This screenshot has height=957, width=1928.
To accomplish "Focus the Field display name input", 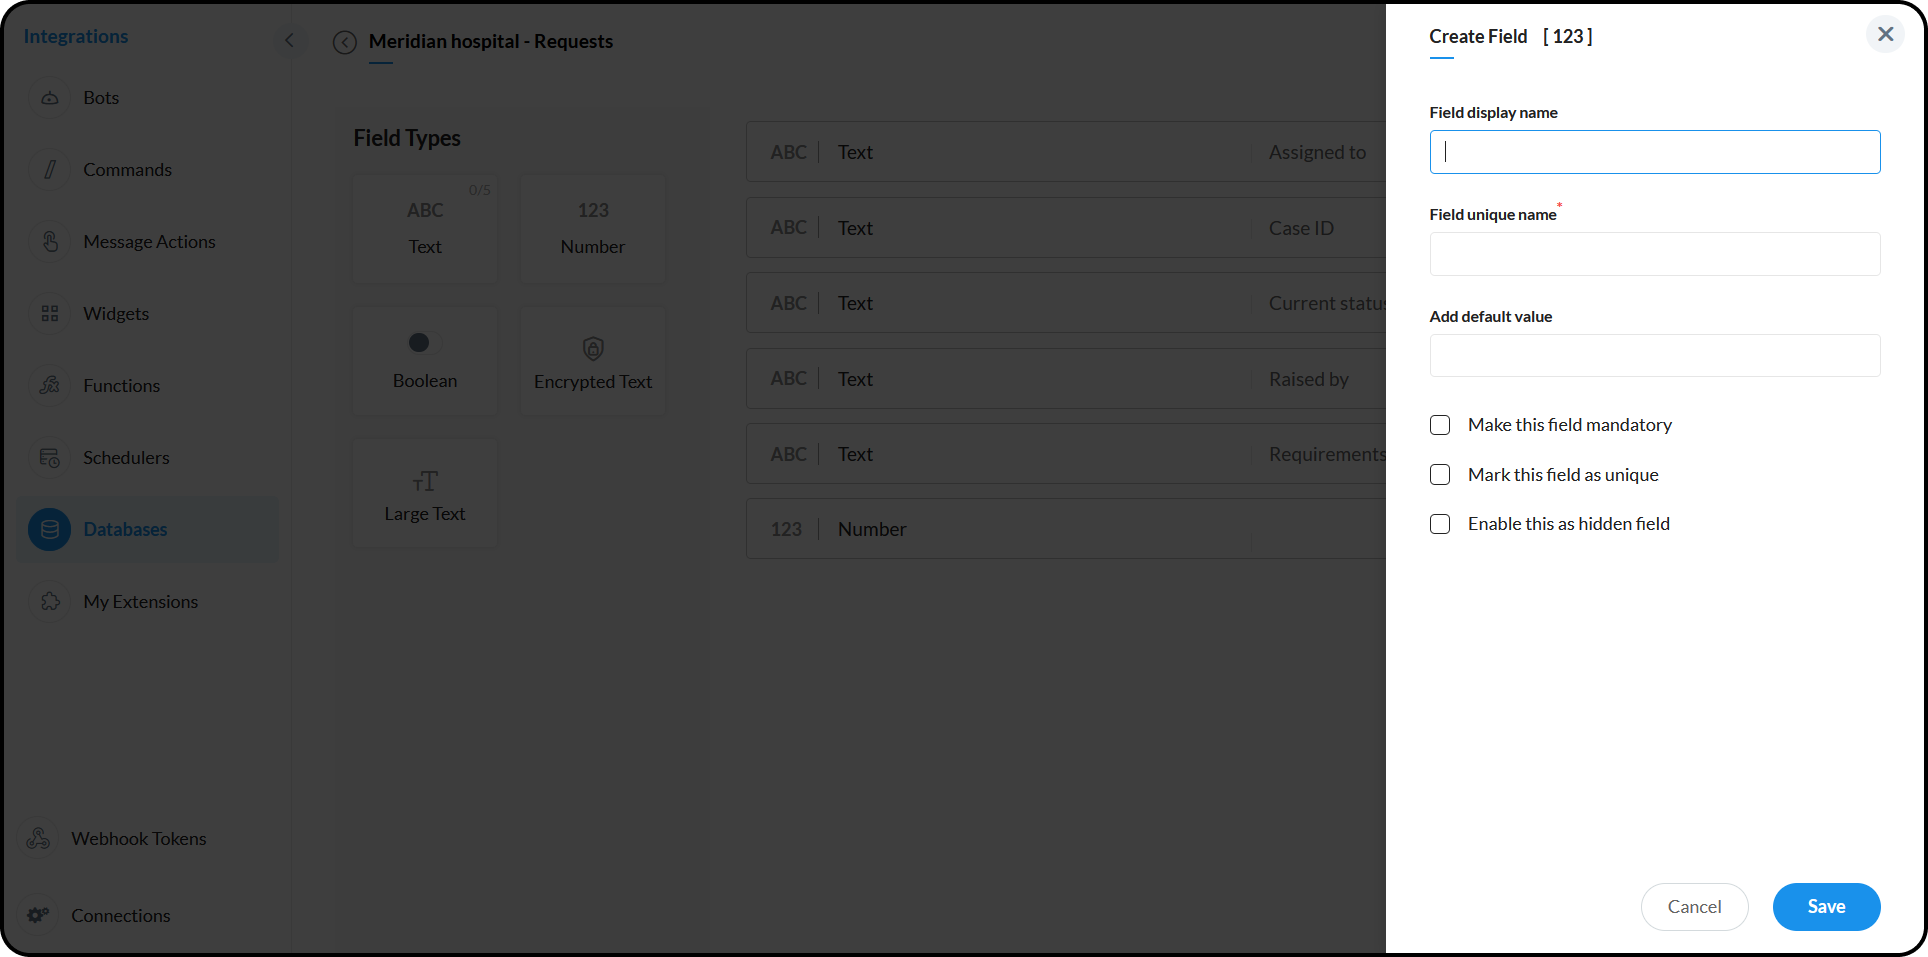I will 1655,152.
